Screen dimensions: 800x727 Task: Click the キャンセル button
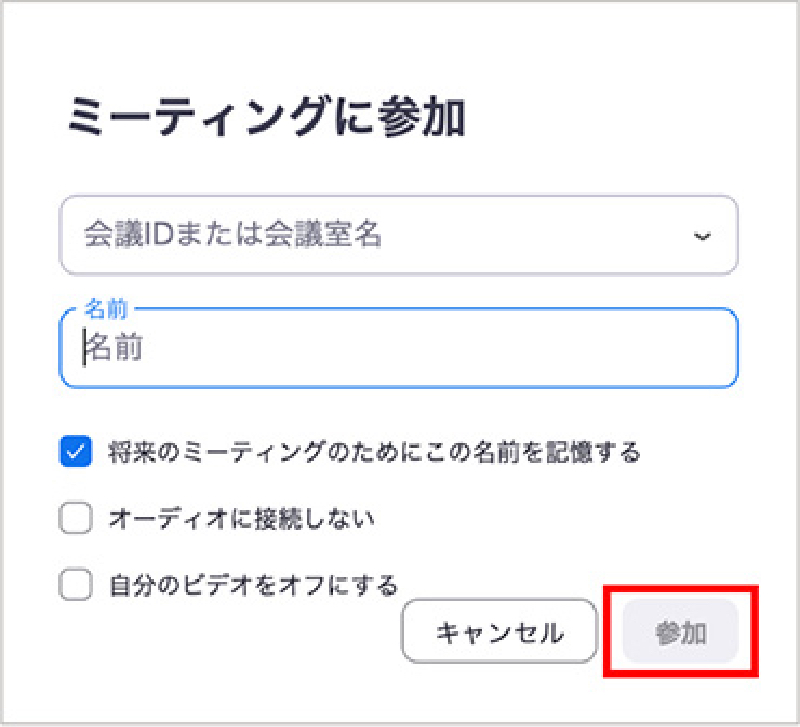[499, 632]
